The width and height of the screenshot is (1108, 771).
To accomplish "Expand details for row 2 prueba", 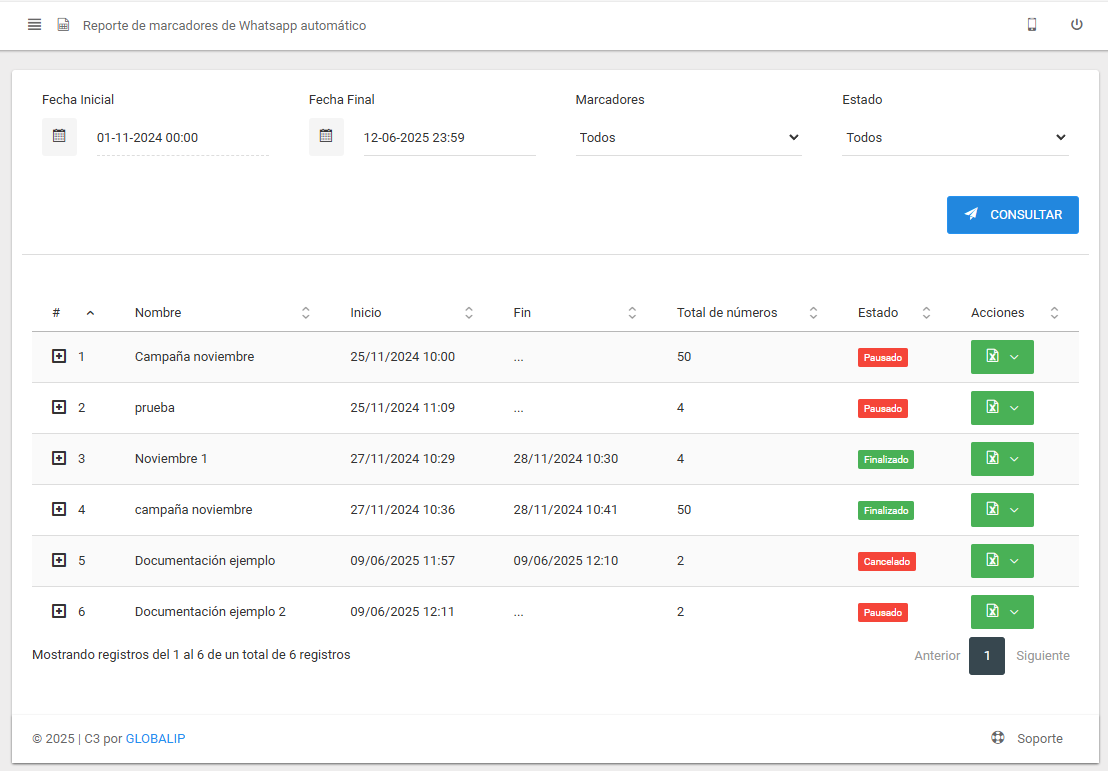I will pyautogui.click(x=59, y=407).
